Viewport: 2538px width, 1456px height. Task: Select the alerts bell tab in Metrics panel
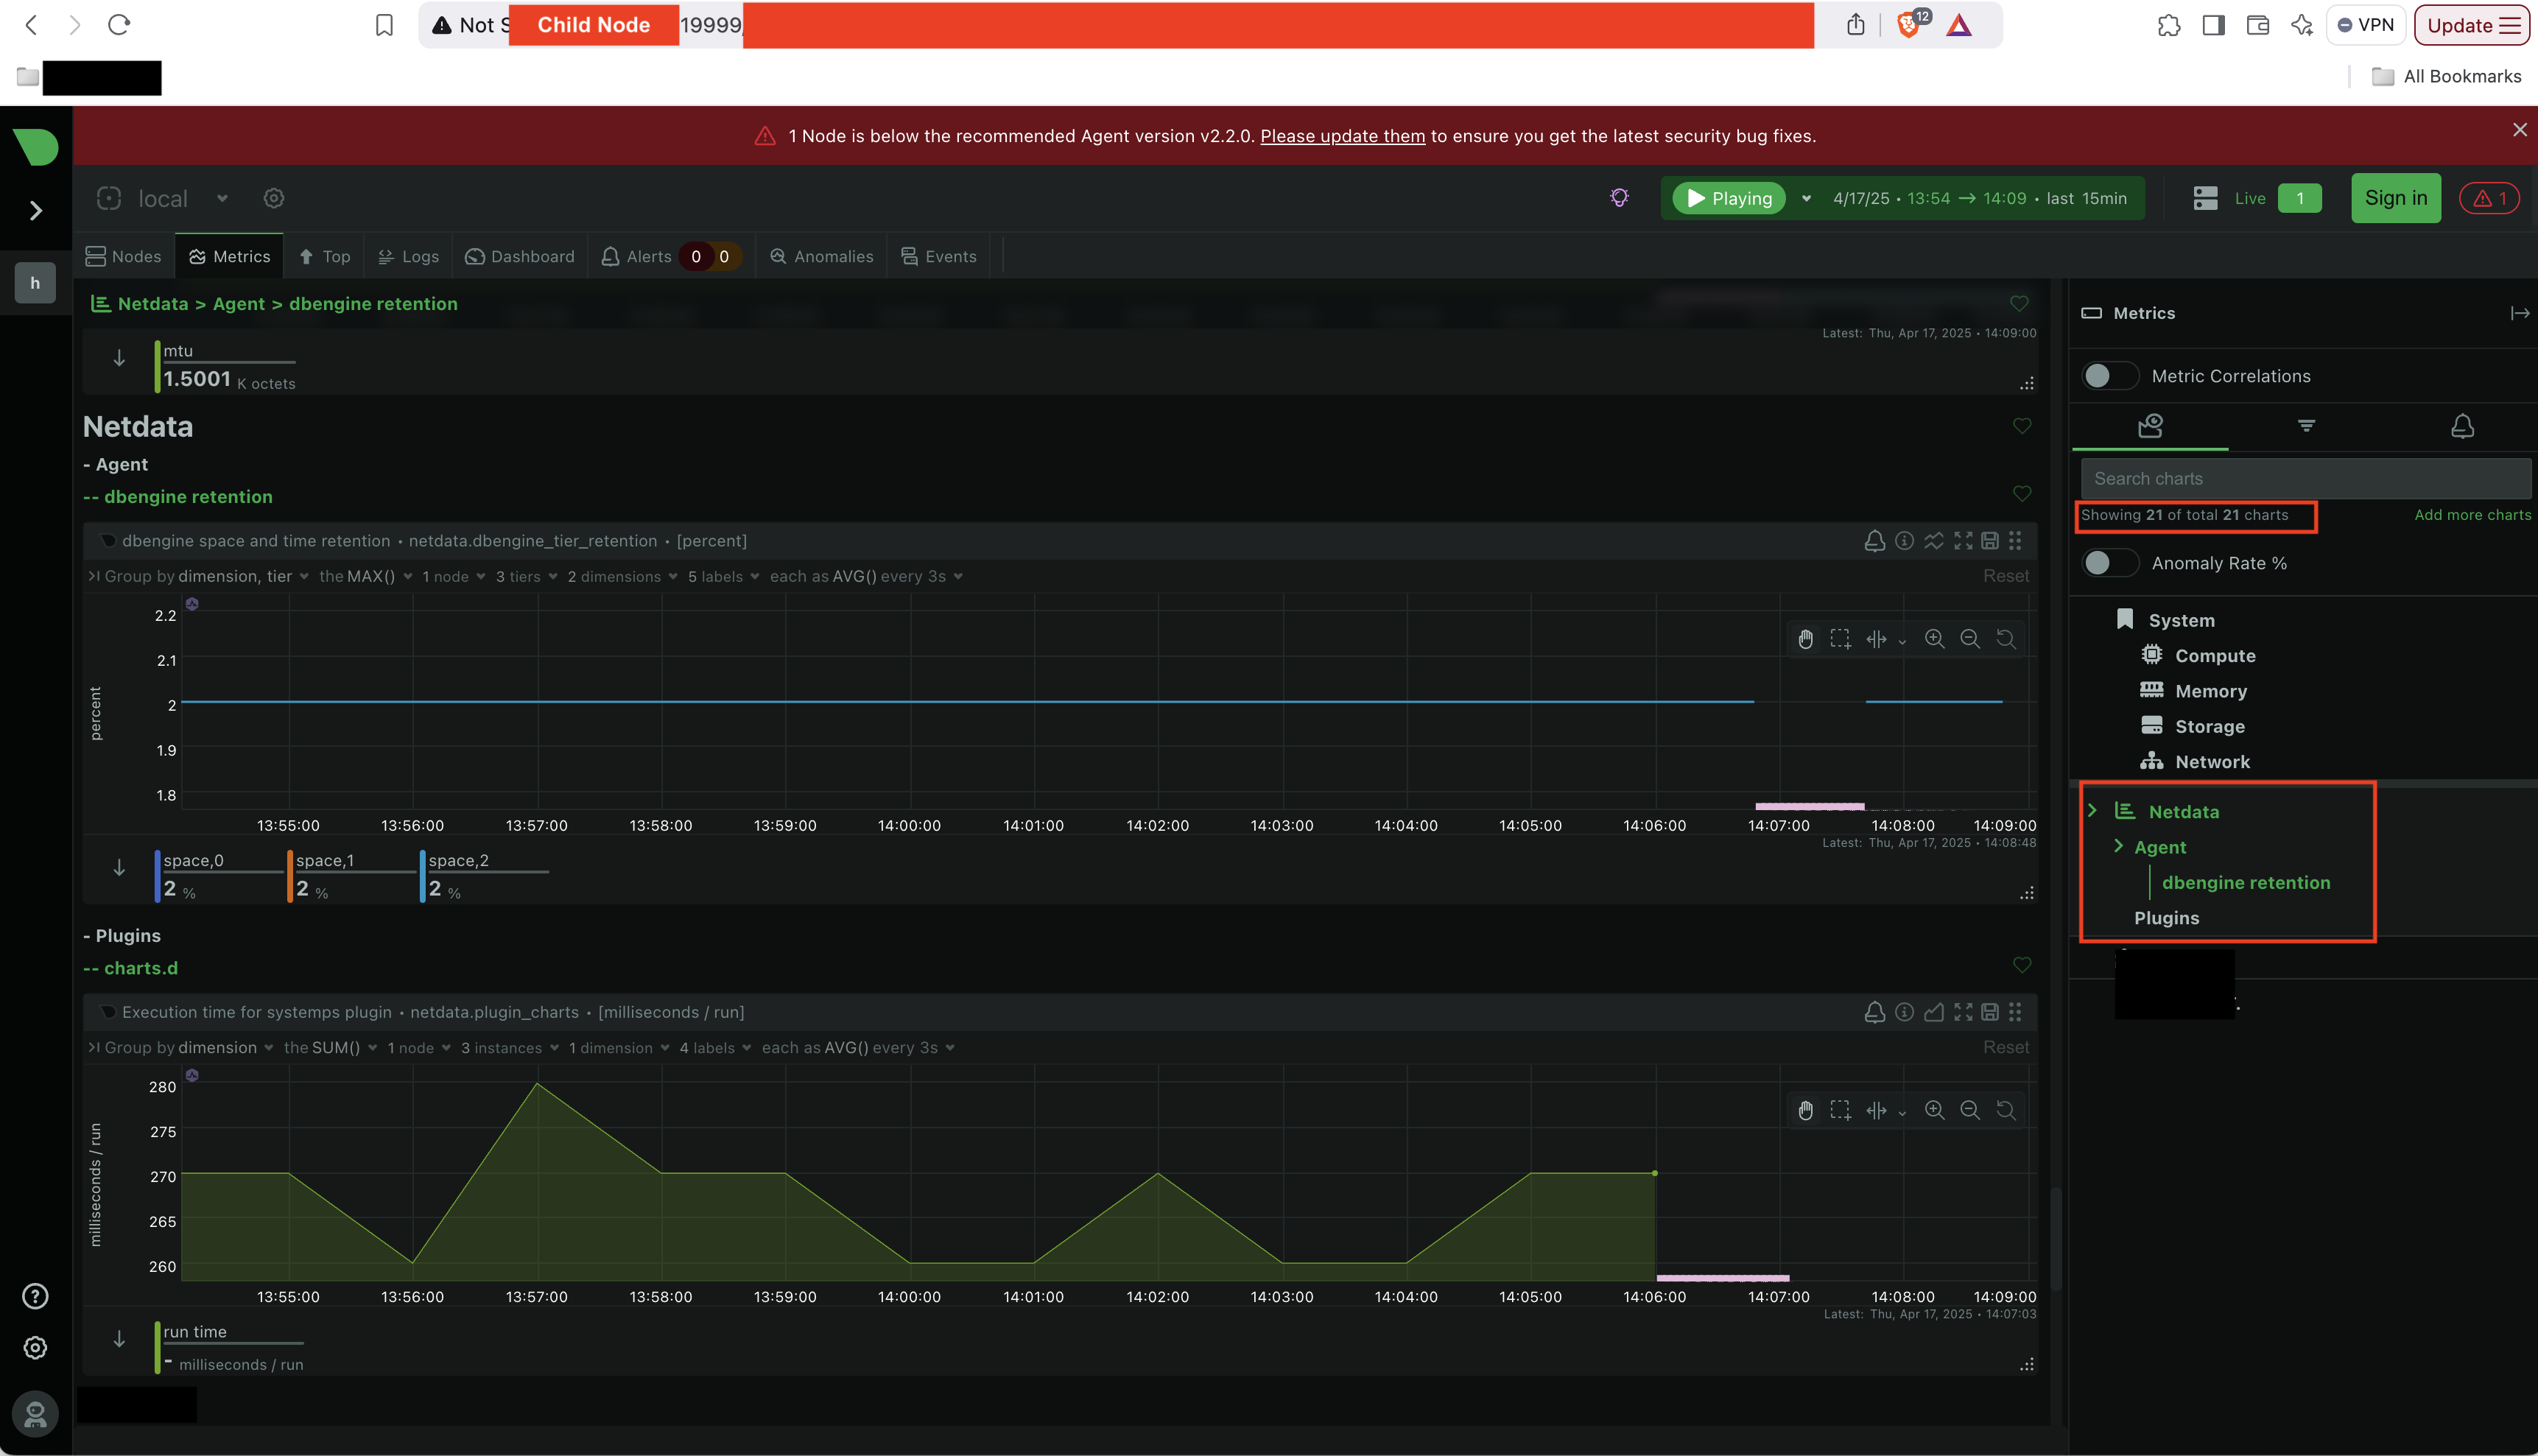(2462, 426)
